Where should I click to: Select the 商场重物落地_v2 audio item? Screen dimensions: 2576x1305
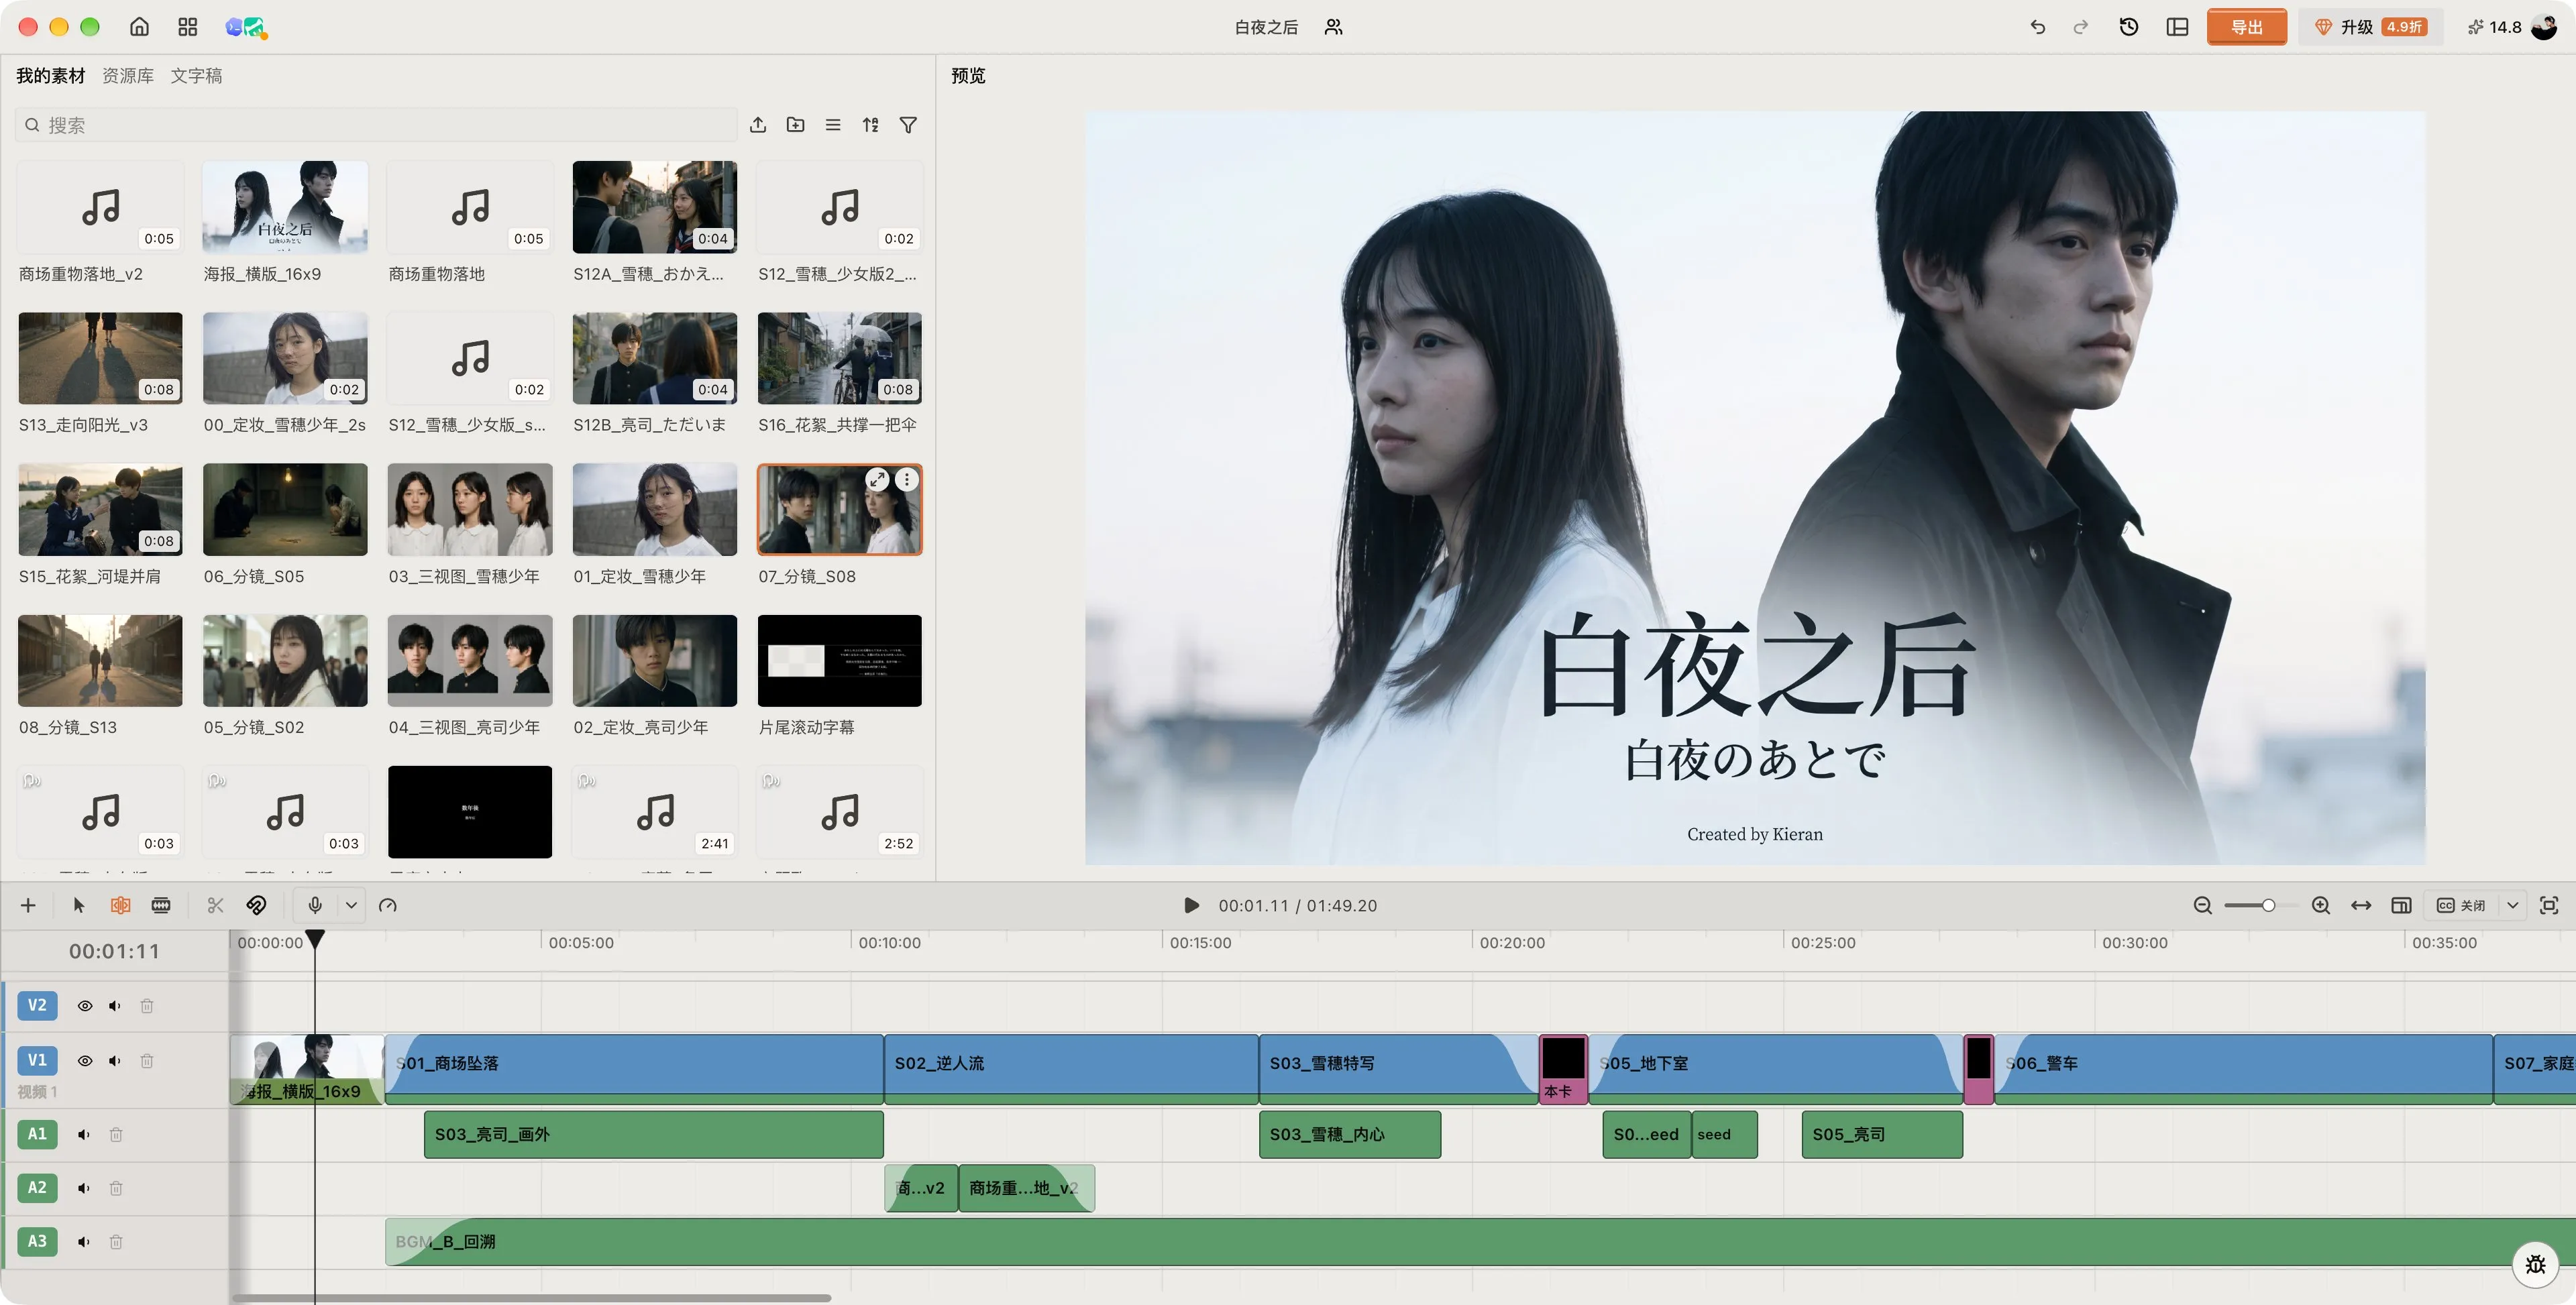(100, 207)
